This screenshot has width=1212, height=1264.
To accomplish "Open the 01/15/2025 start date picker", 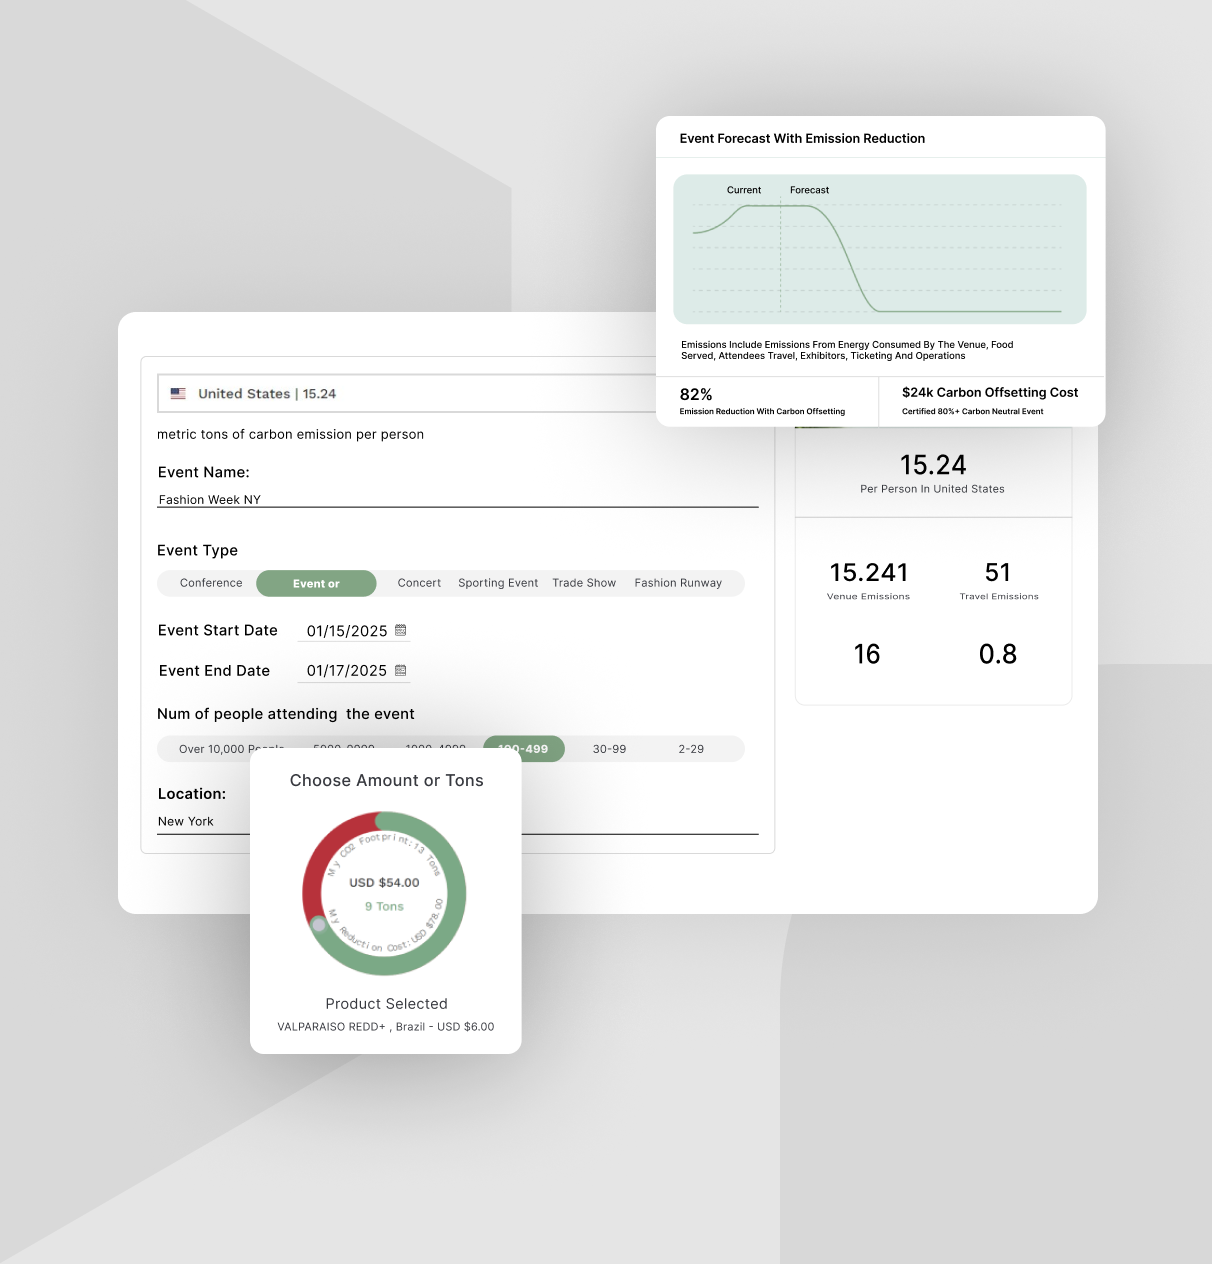I will click(346, 631).
